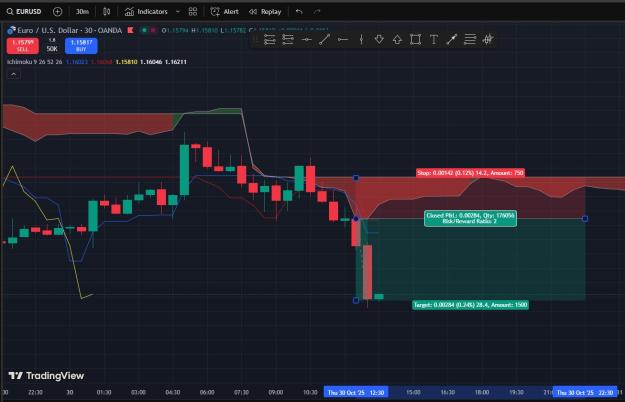Select the Long Position tool in favorites bar
Viewport: 625px width, 402px height.
(269, 39)
